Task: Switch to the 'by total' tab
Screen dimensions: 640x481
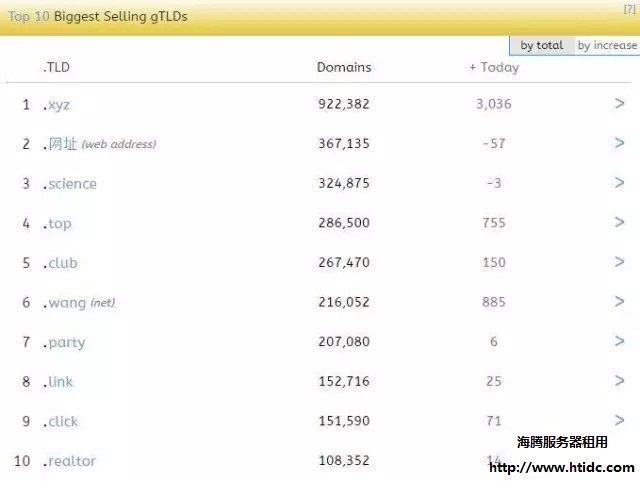Action: click(541, 45)
